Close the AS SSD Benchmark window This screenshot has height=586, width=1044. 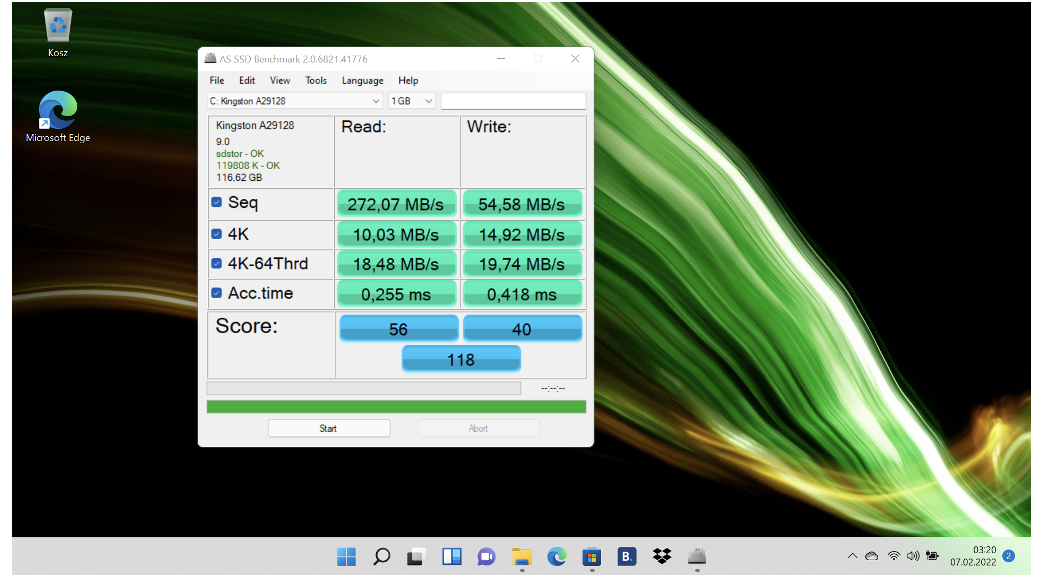575,59
